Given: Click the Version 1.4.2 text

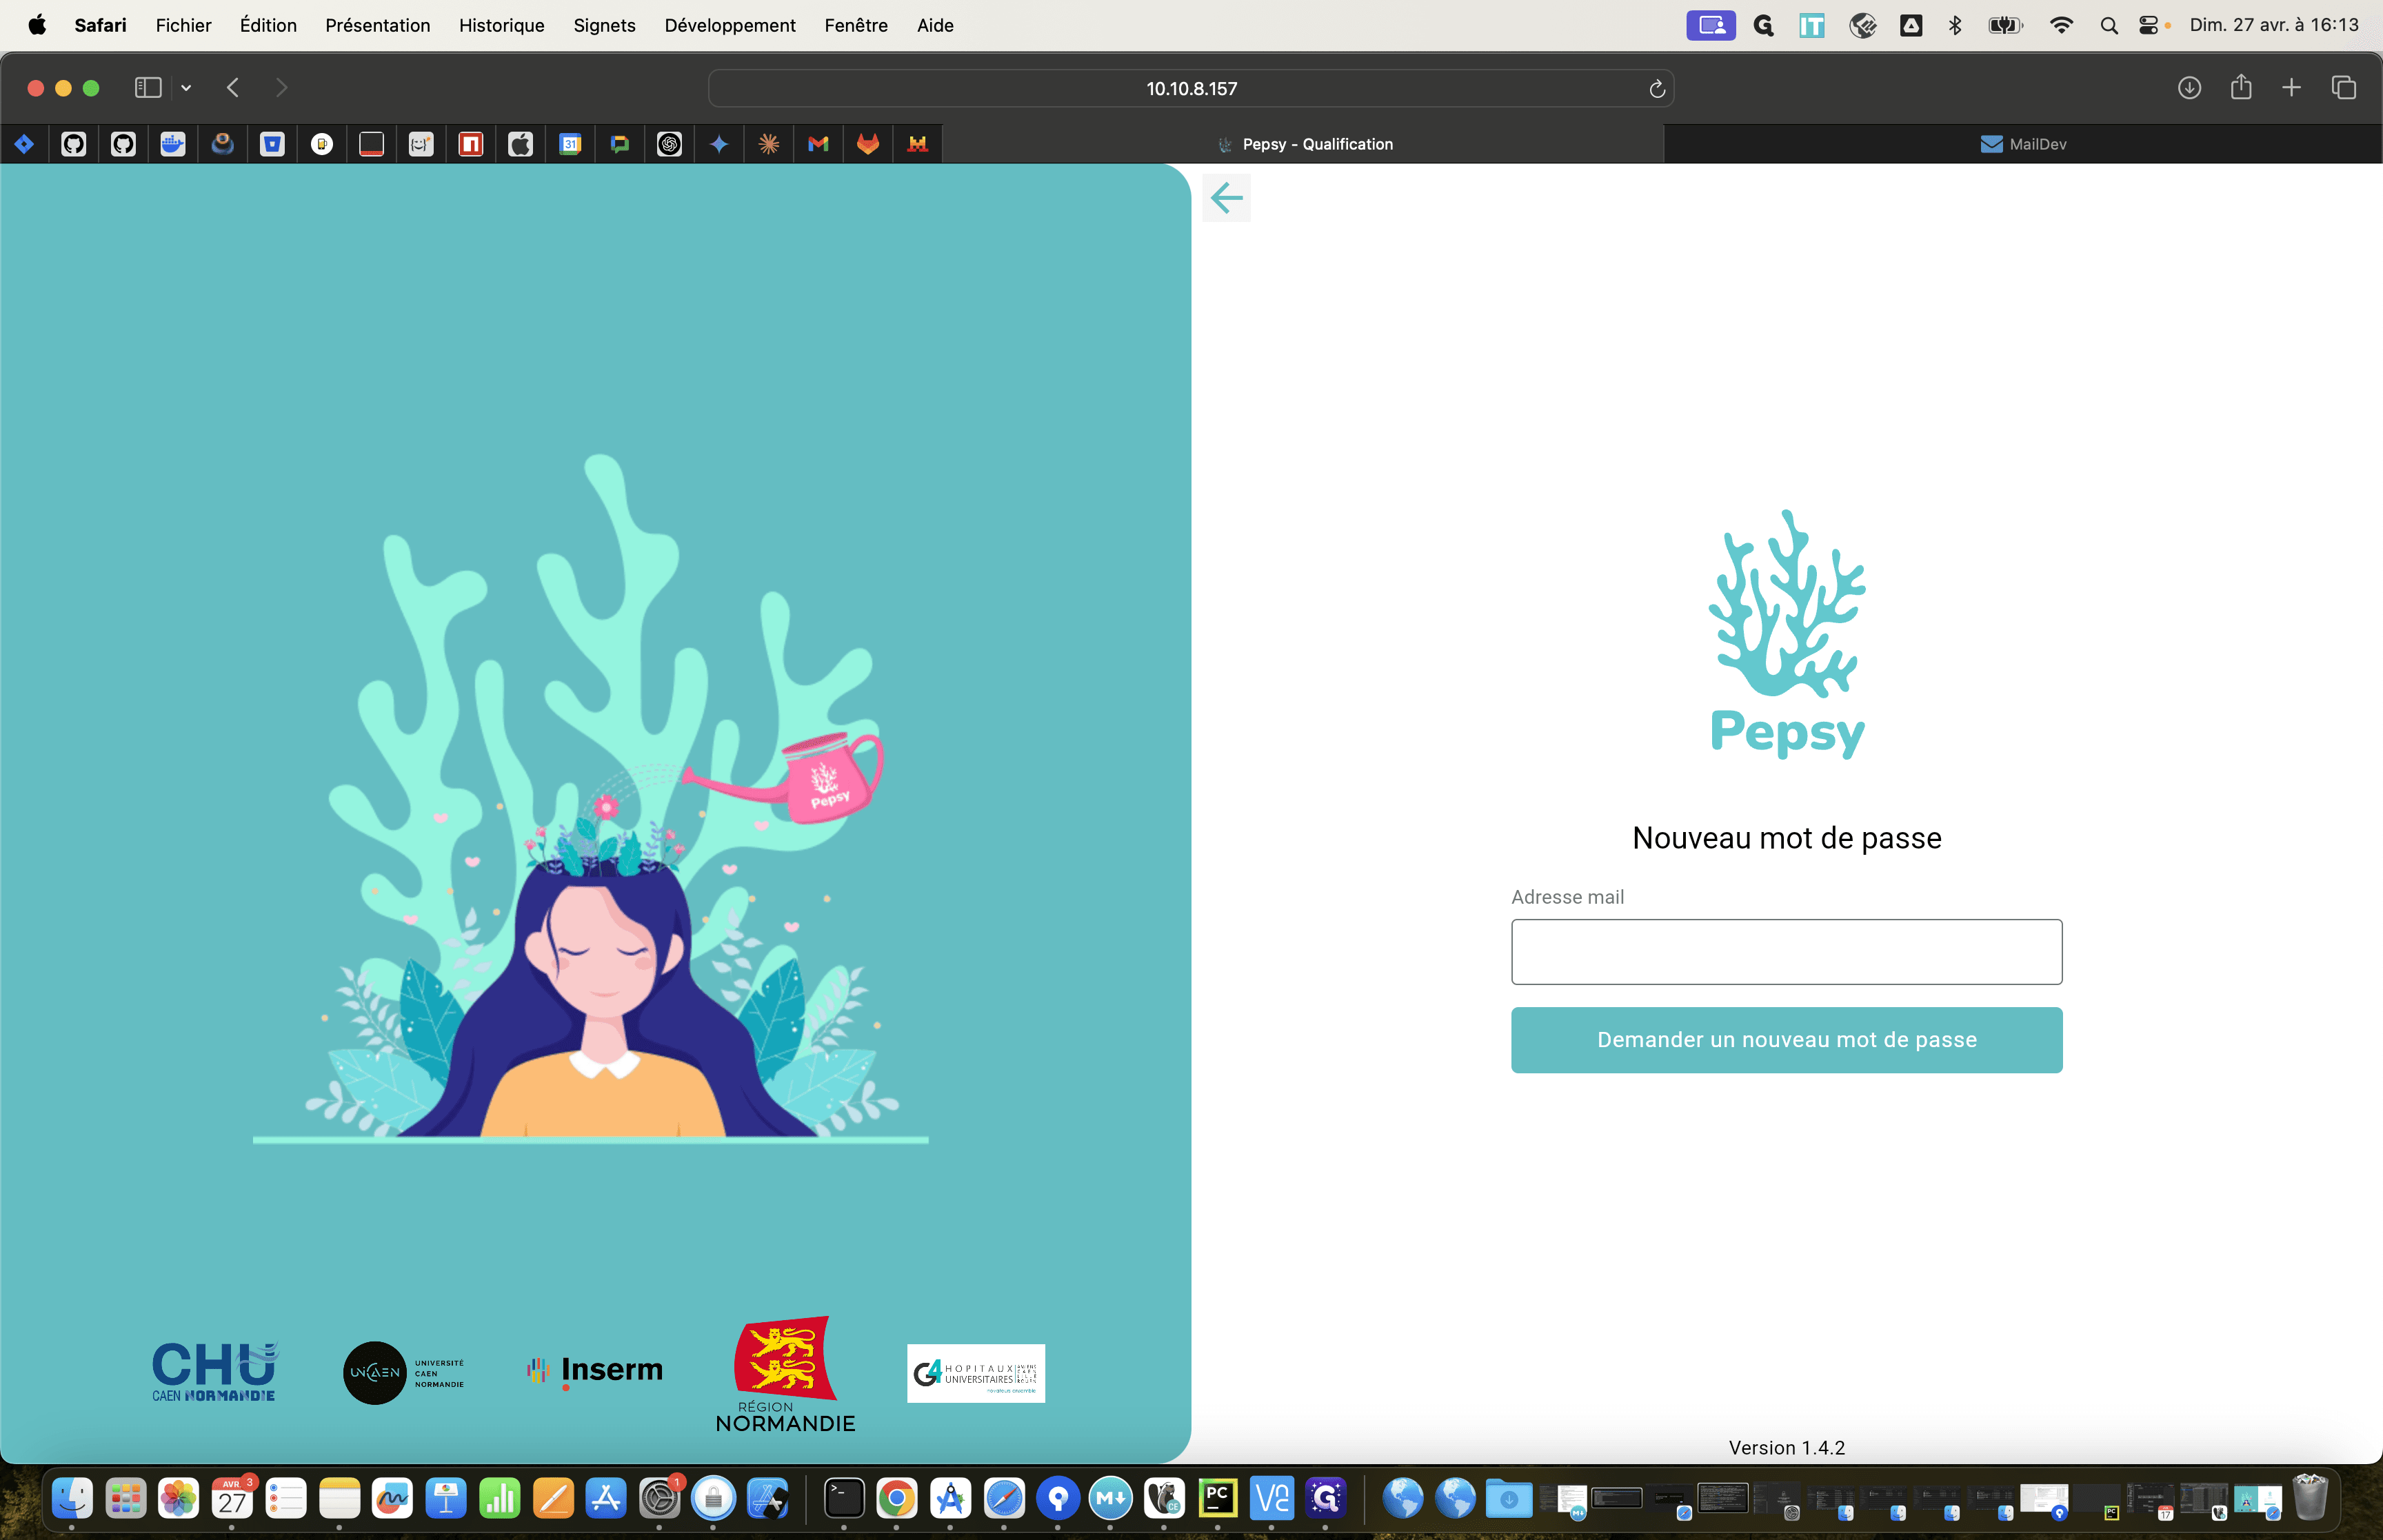Looking at the screenshot, I should click(1786, 1448).
